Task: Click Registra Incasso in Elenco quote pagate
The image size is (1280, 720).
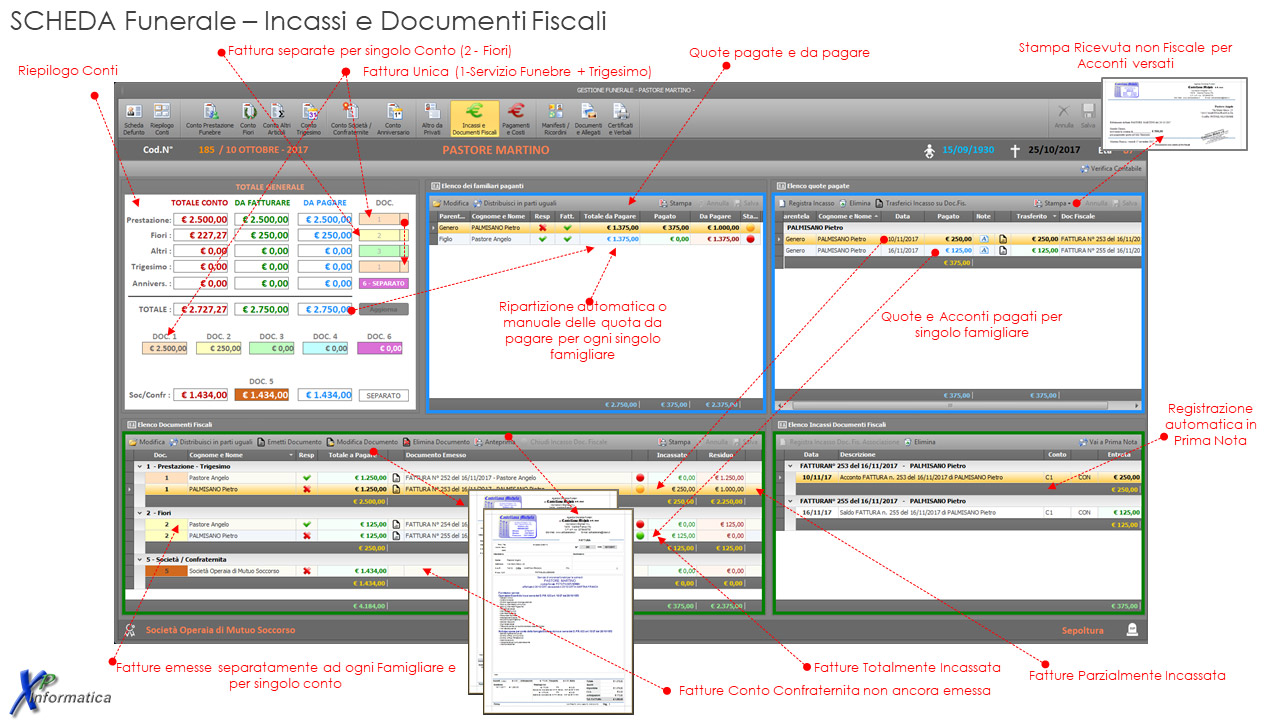Action: [806, 203]
